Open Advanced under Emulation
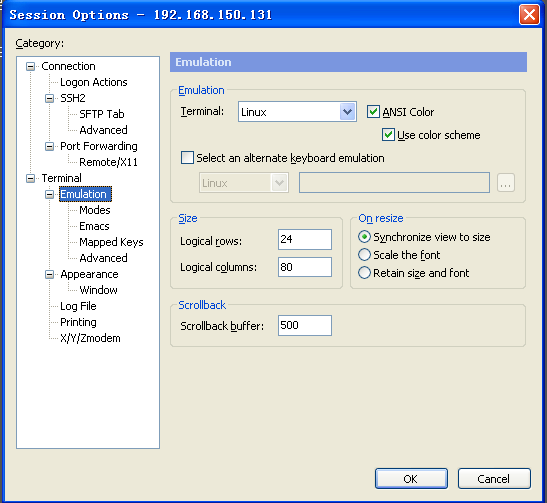The height and width of the screenshot is (503, 547). pos(103,258)
